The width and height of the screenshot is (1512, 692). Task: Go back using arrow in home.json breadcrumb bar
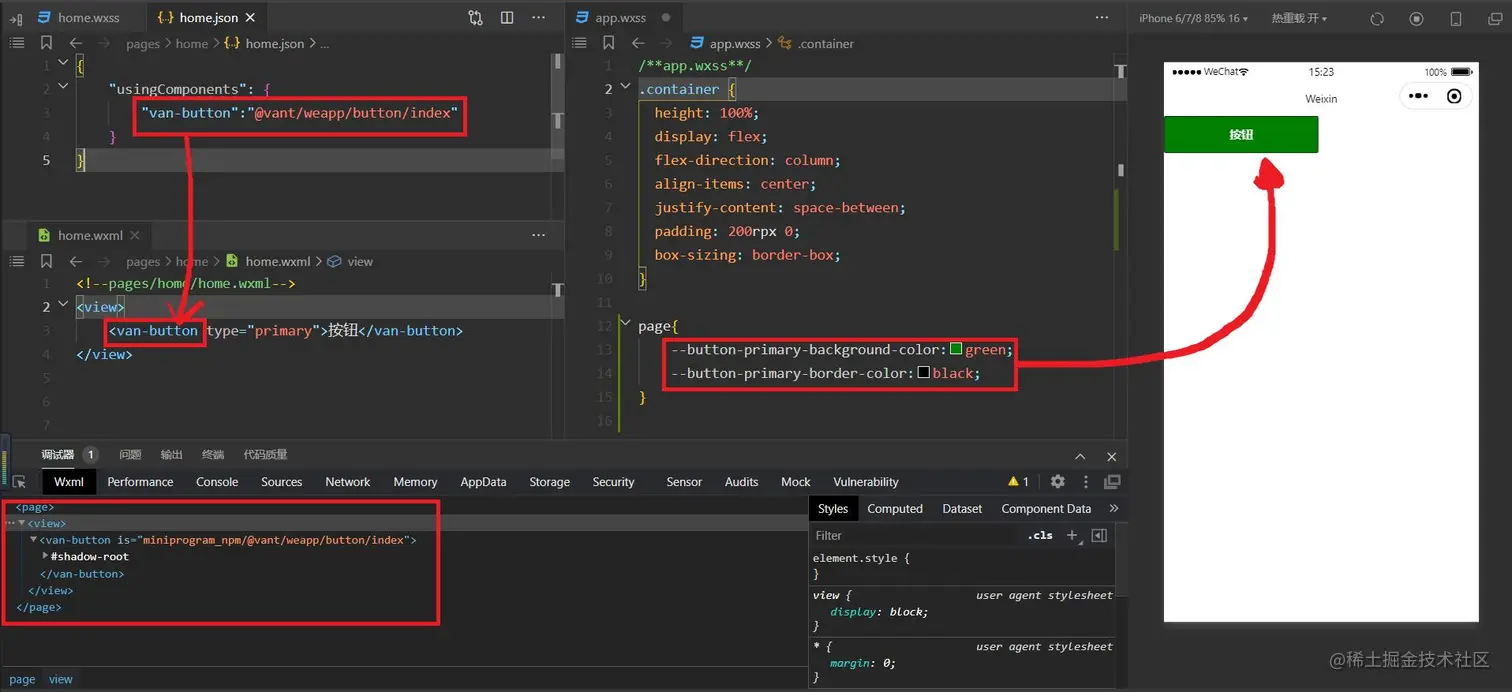pos(76,43)
